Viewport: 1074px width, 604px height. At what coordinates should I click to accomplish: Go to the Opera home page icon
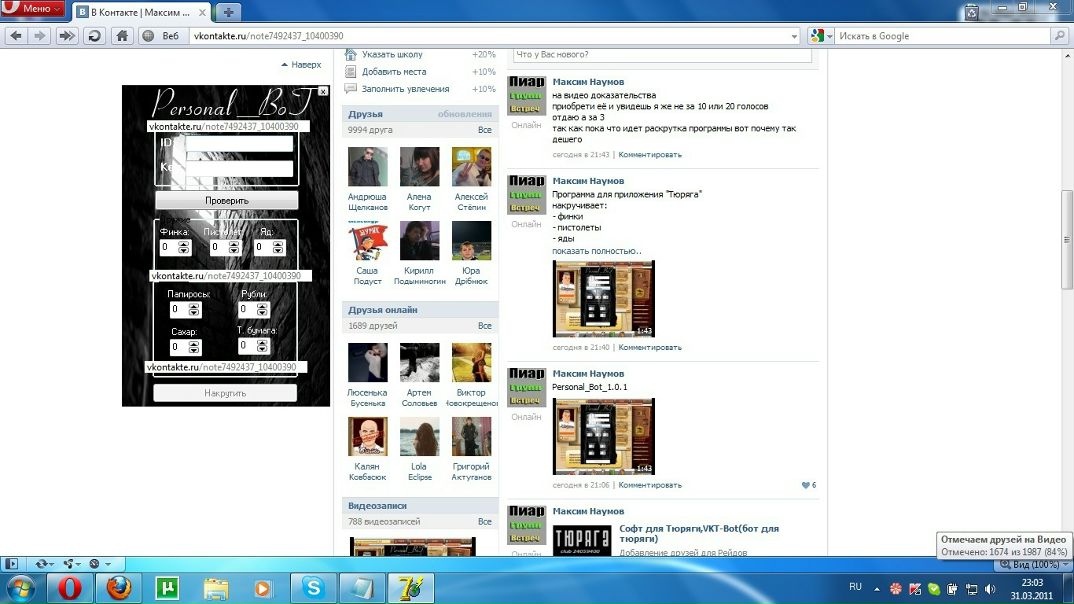pos(121,36)
